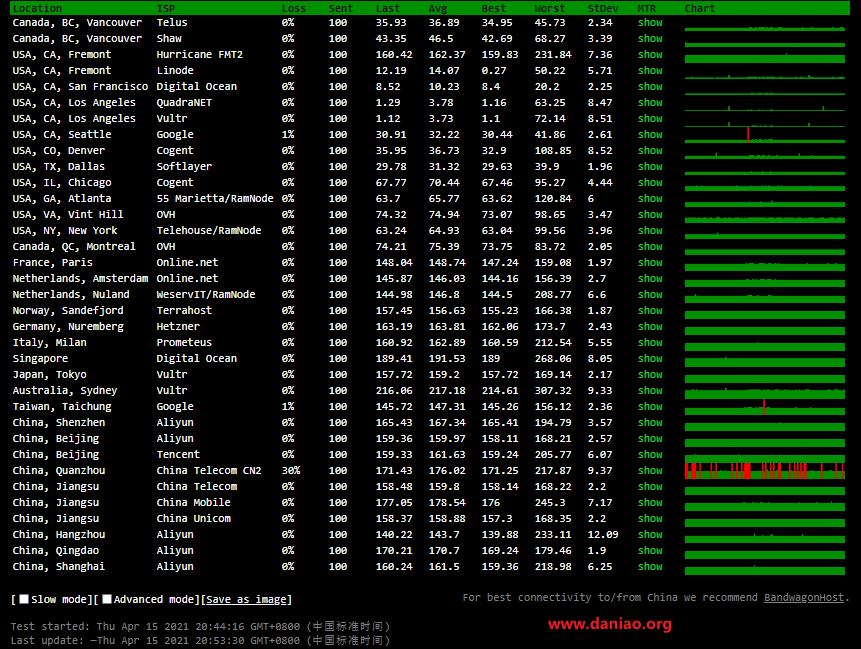Show MTR for Beijing Aliyun row
The width and height of the screenshot is (861, 649).
[x=650, y=438]
